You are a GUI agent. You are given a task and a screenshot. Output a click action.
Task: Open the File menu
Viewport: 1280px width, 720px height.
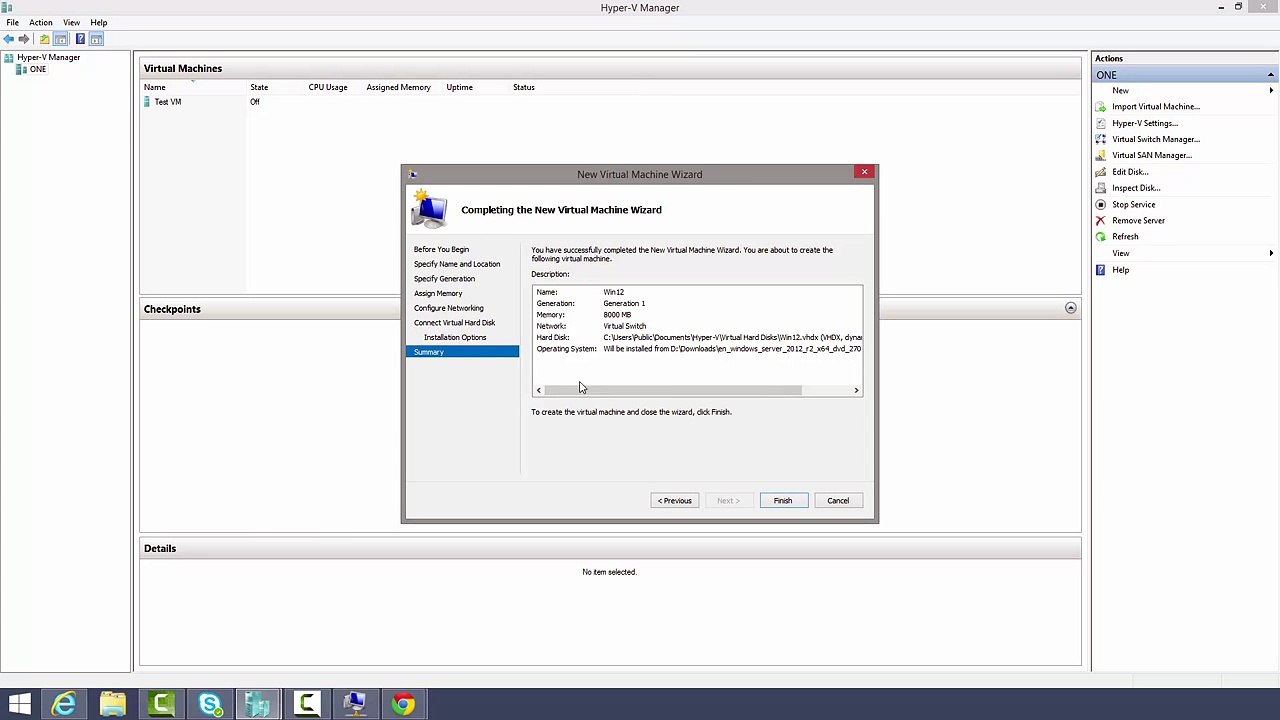pos(13,22)
